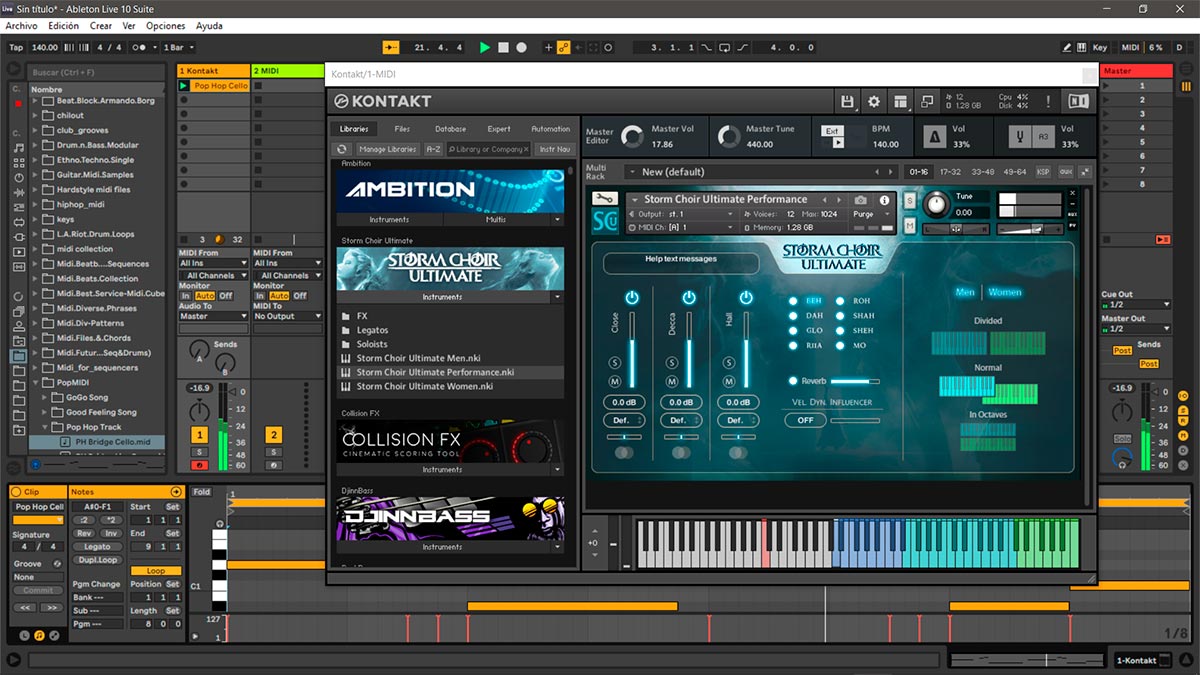Click the Storm Choir Ultimate library banner
The image size is (1200, 675).
[x=450, y=269]
